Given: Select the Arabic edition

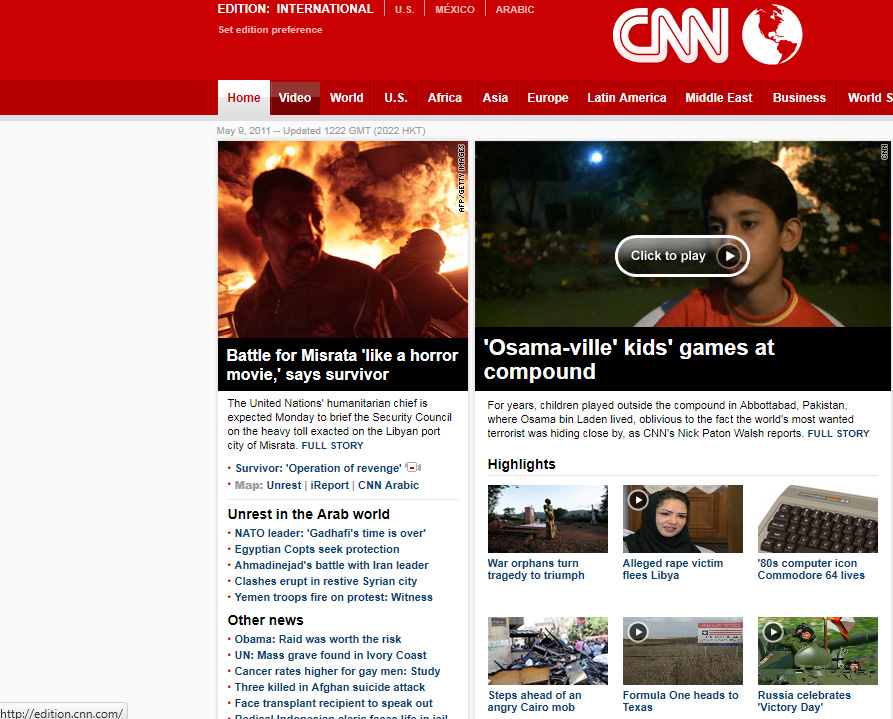Looking at the screenshot, I should click(515, 10).
